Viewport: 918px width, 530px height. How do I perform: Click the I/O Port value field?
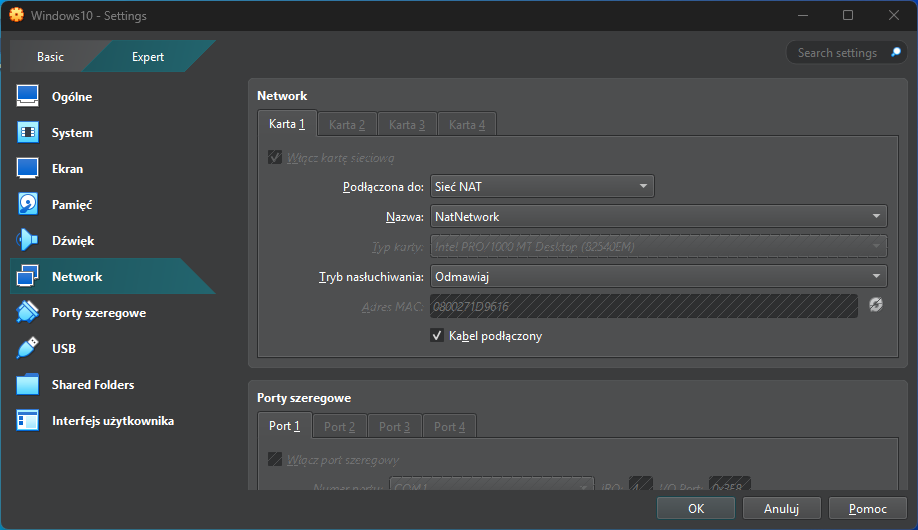pos(729,486)
